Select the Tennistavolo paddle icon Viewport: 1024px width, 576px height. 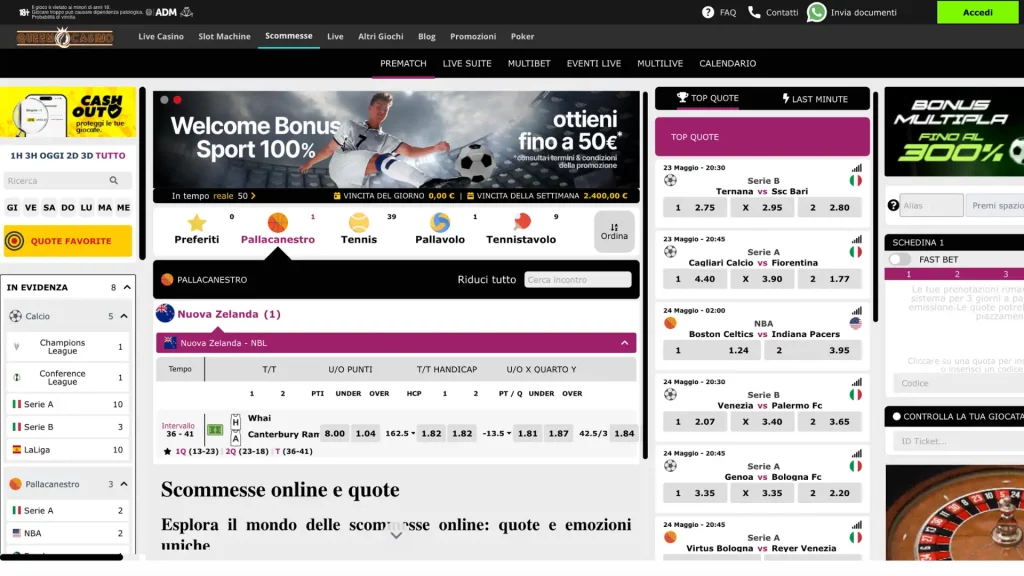[521, 222]
